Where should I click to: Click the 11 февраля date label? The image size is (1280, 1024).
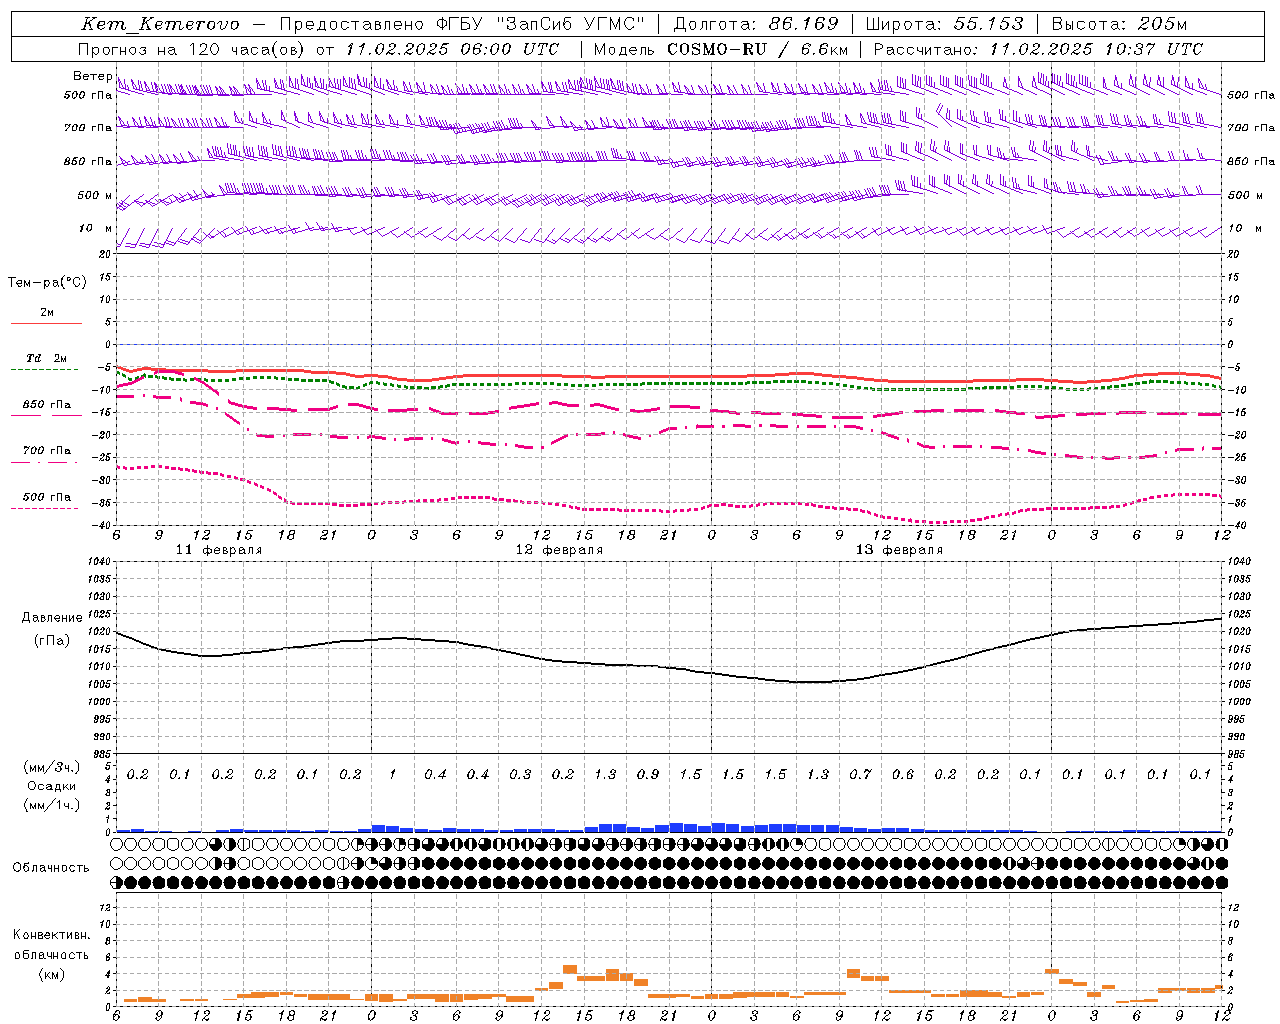(219, 550)
